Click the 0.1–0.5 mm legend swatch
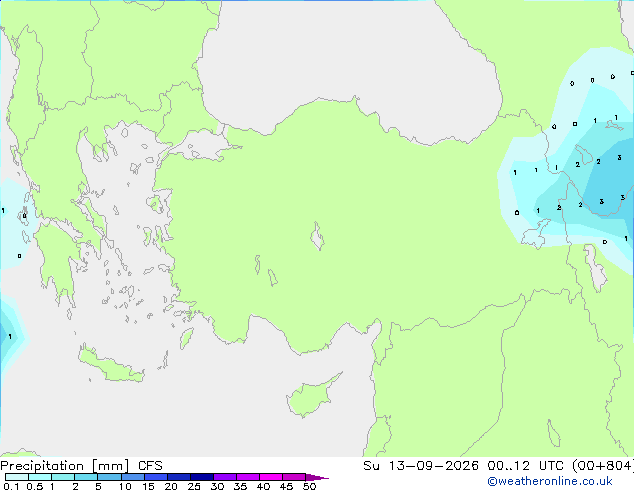Image resolution: width=634 pixels, height=490 pixels. click(17, 477)
